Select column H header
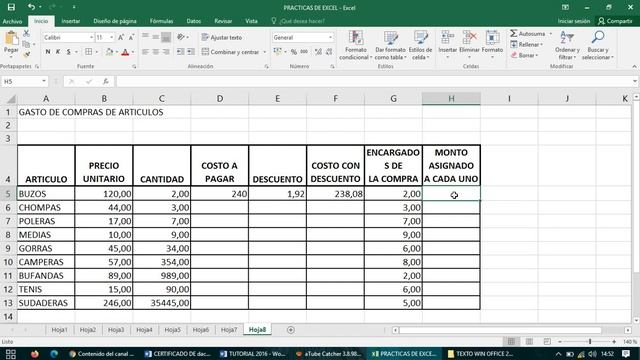 tap(451, 98)
